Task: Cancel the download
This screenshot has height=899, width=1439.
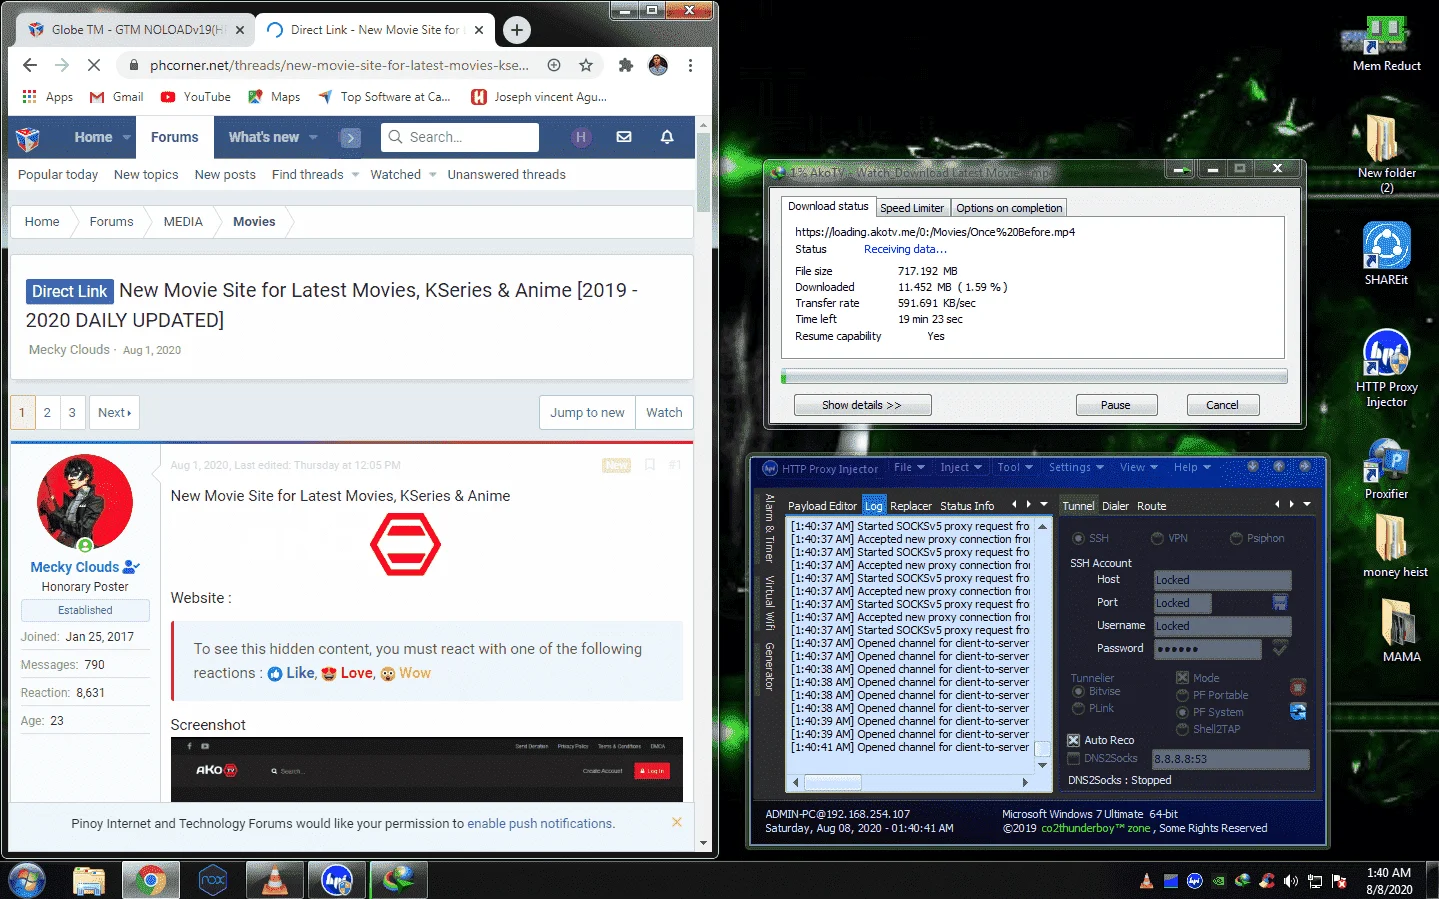Action: coord(1222,405)
